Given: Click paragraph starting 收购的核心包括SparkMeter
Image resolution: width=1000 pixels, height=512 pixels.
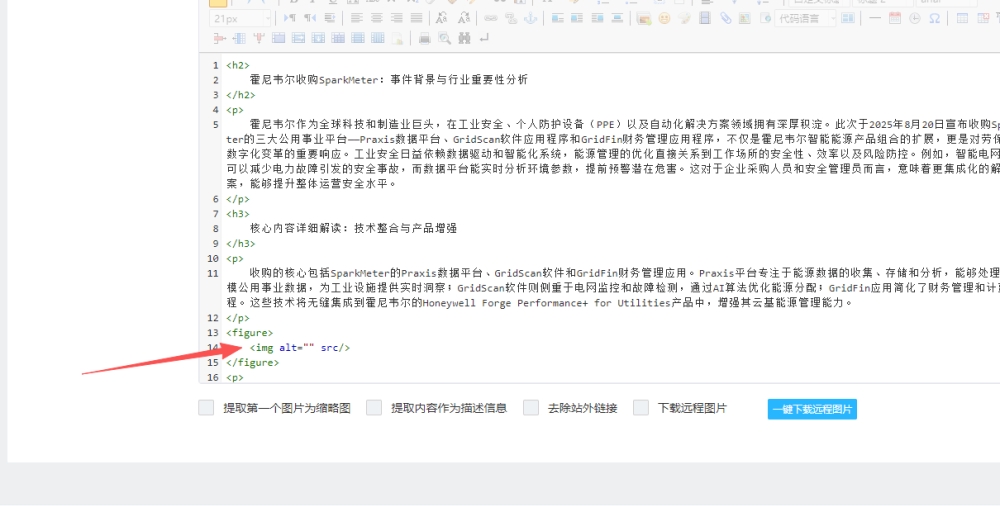Looking at the screenshot, I should coord(613,288).
